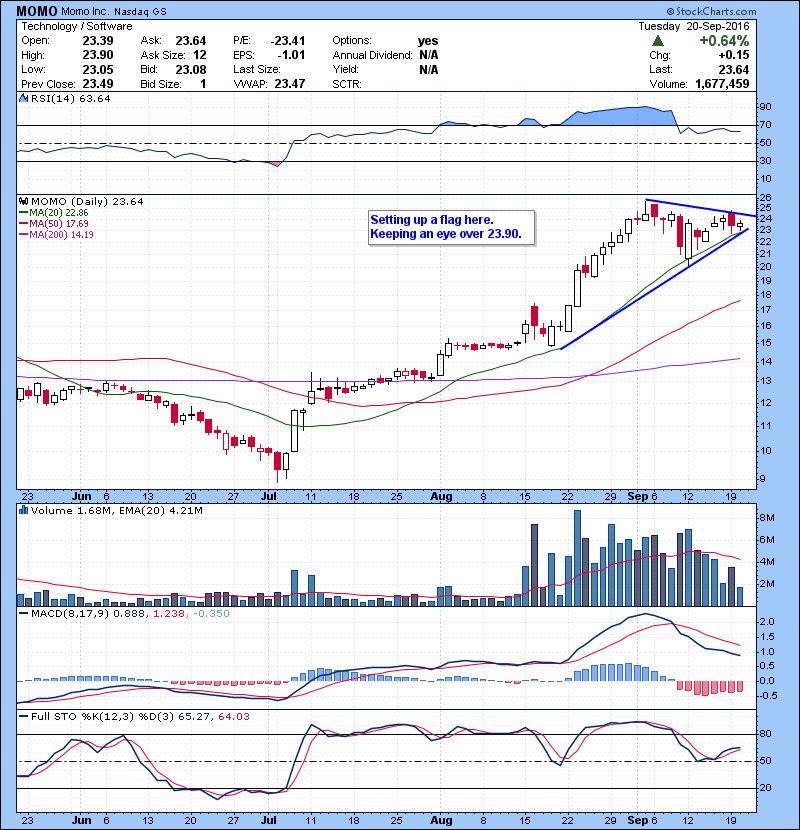Click the Momo Inc. company name
The height and width of the screenshot is (830, 800).
point(85,11)
